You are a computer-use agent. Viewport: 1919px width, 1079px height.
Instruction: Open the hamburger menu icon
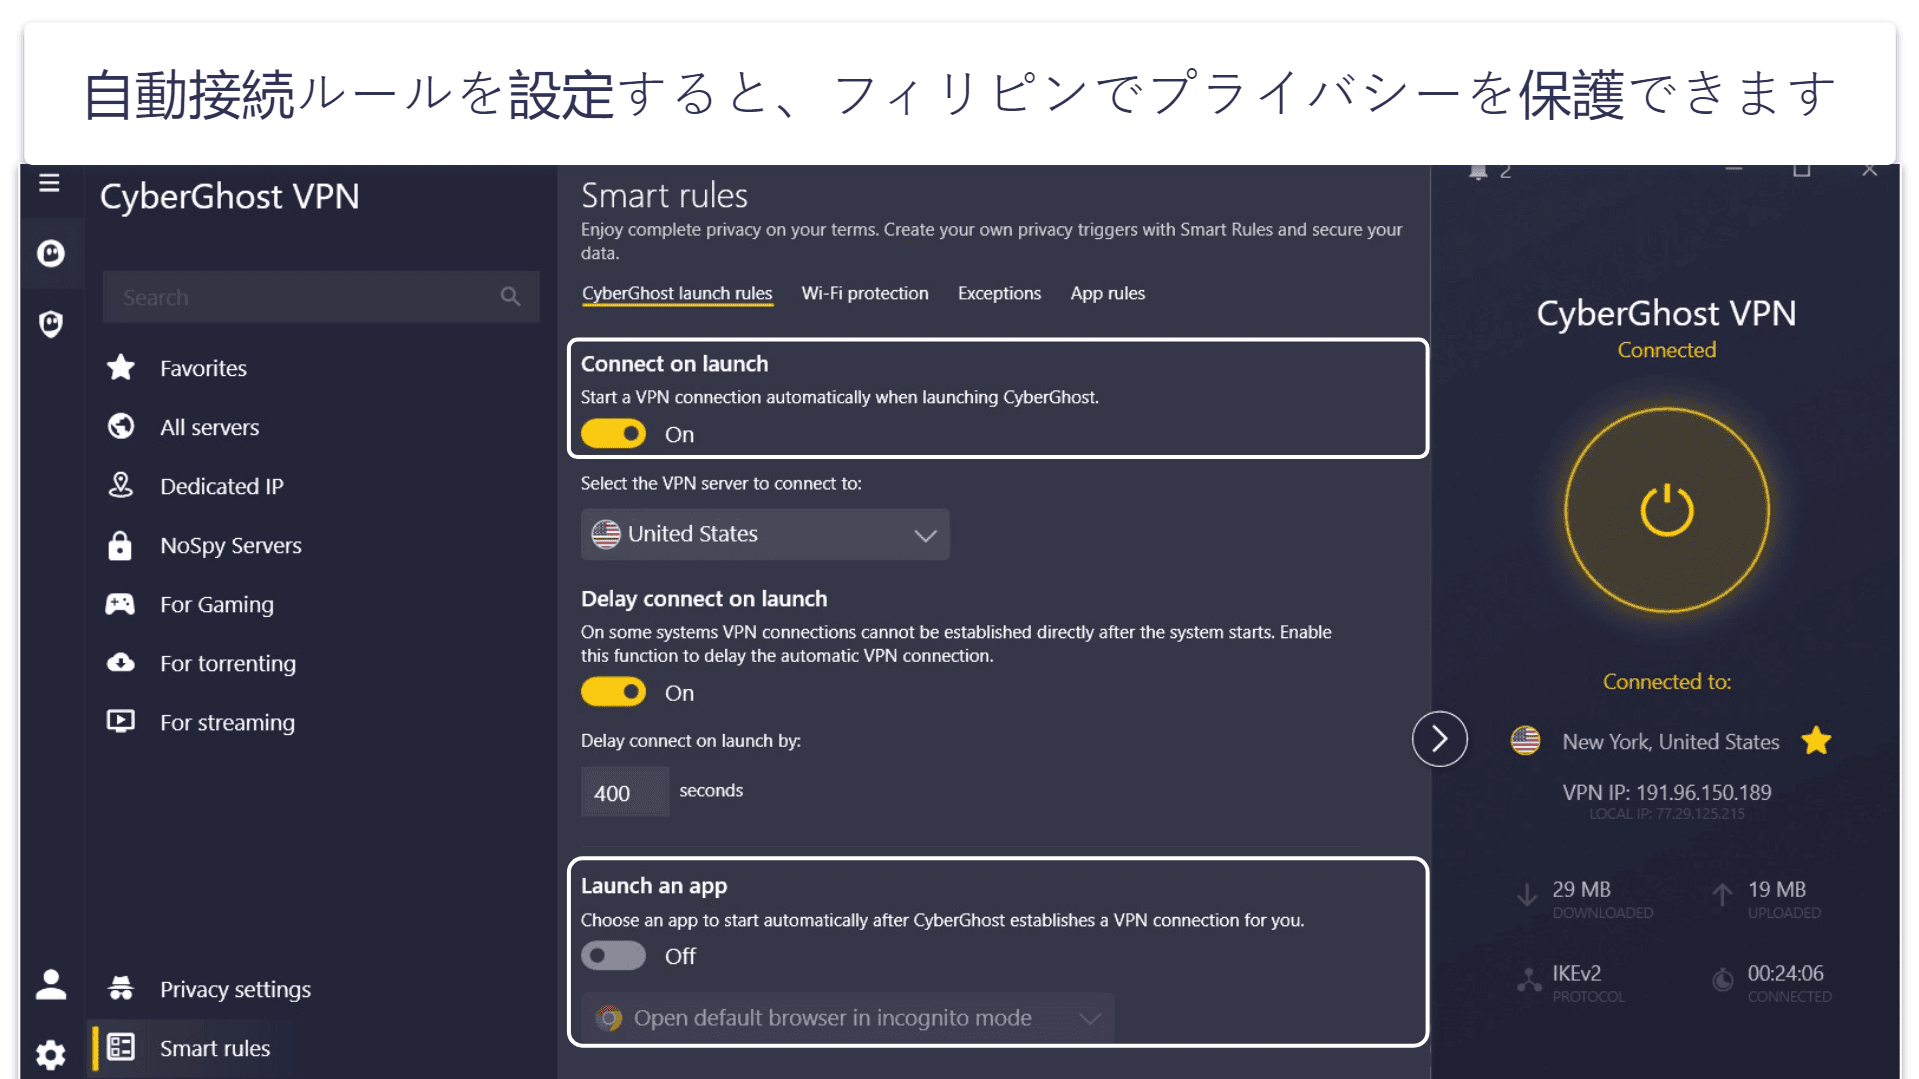click(49, 183)
